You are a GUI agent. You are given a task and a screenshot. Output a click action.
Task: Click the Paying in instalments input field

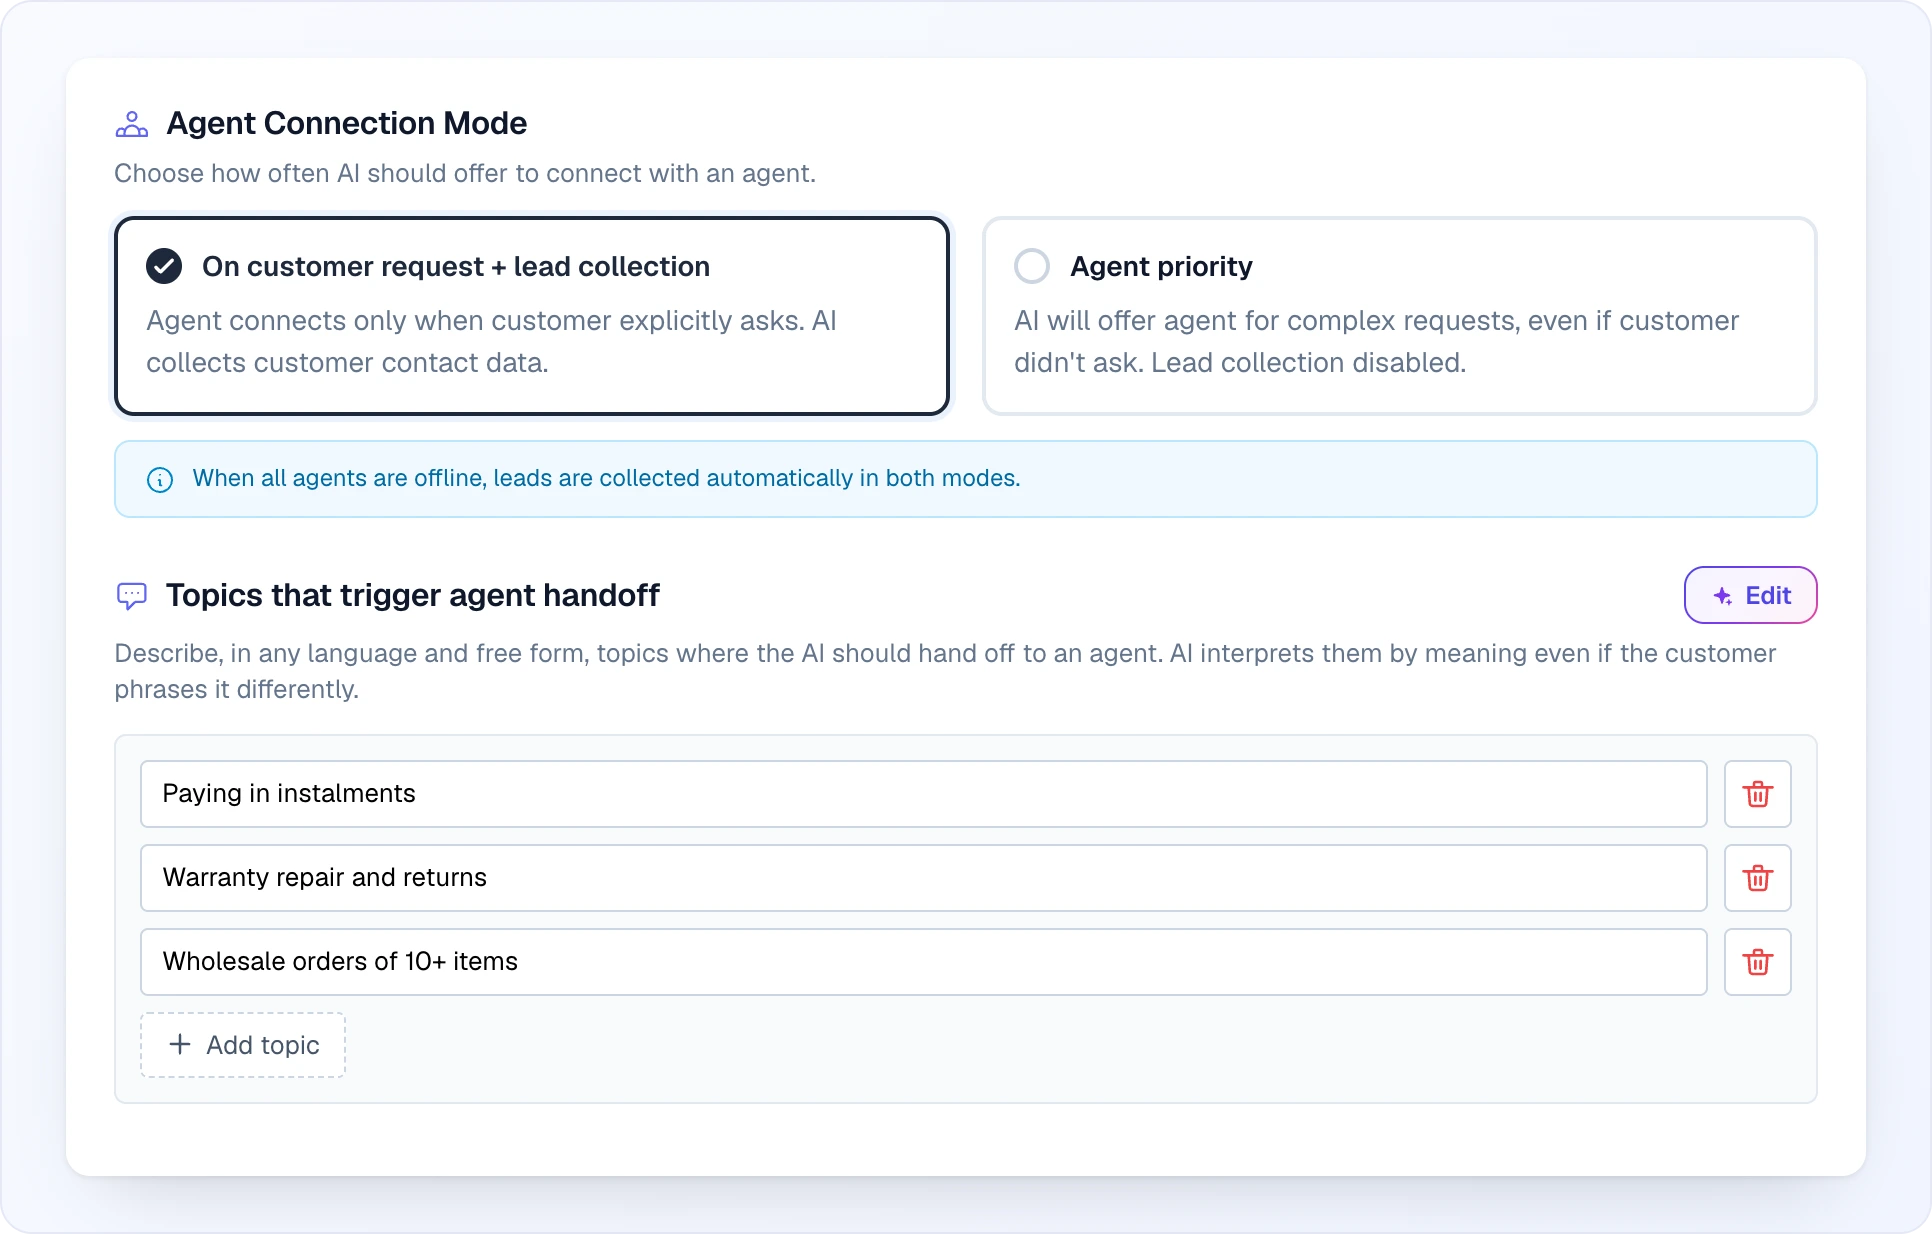tap(923, 794)
